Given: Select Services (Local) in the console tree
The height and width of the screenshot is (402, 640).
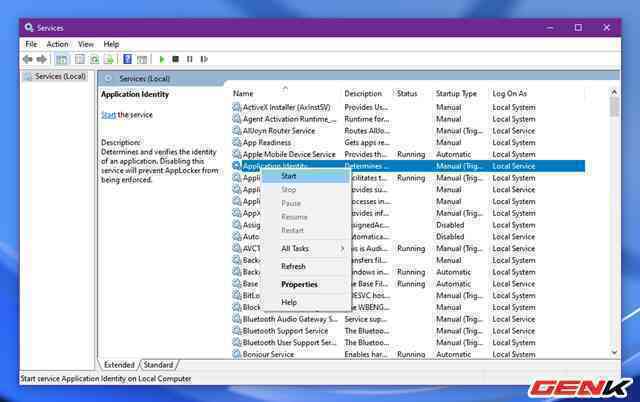Looking at the screenshot, I should coord(60,77).
